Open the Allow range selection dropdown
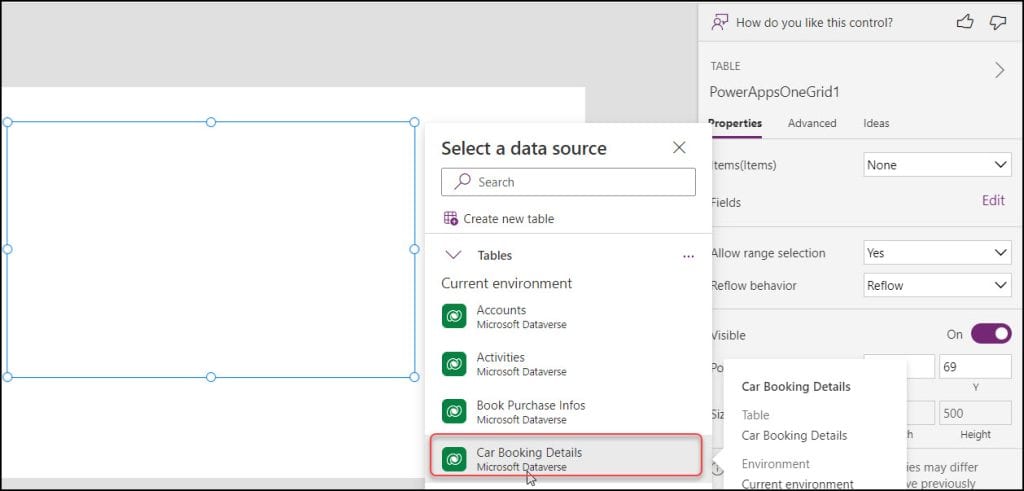 pyautogui.click(x=937, y=253)
